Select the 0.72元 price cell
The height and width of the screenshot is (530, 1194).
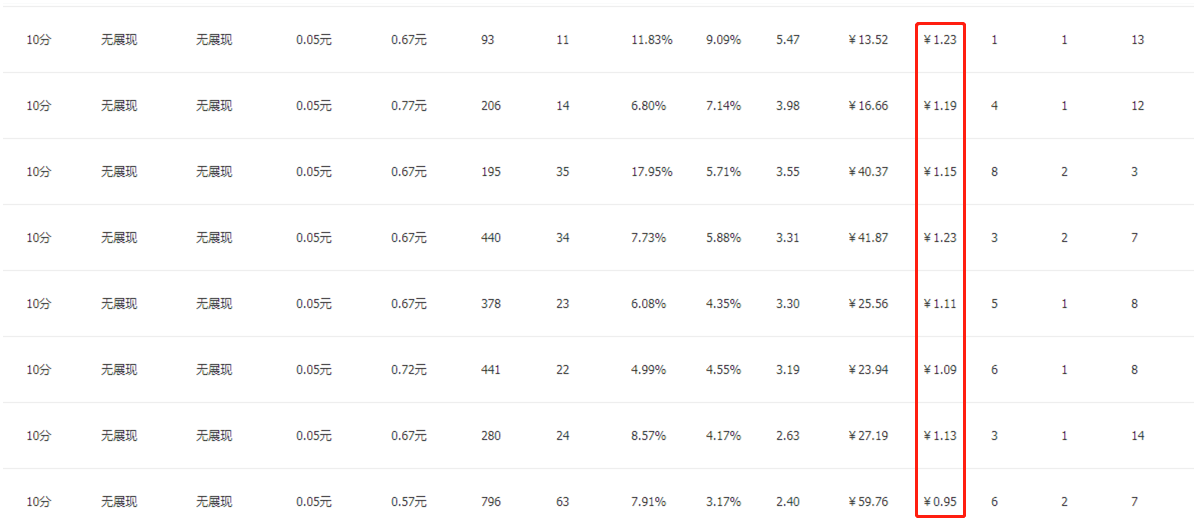coord(408,370)
